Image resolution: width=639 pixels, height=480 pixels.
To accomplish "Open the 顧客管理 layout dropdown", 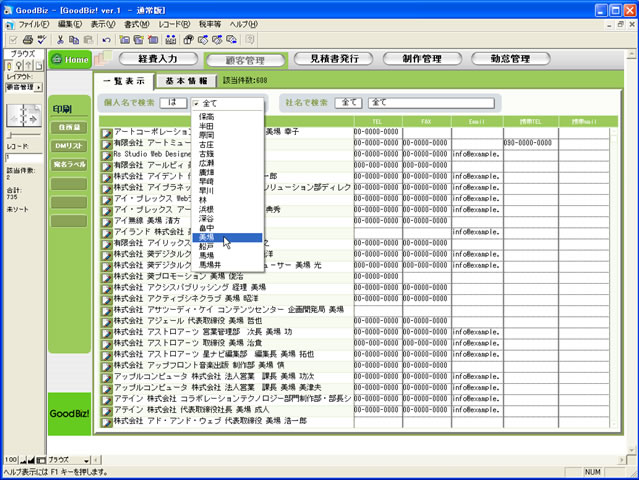I will 23,87.
